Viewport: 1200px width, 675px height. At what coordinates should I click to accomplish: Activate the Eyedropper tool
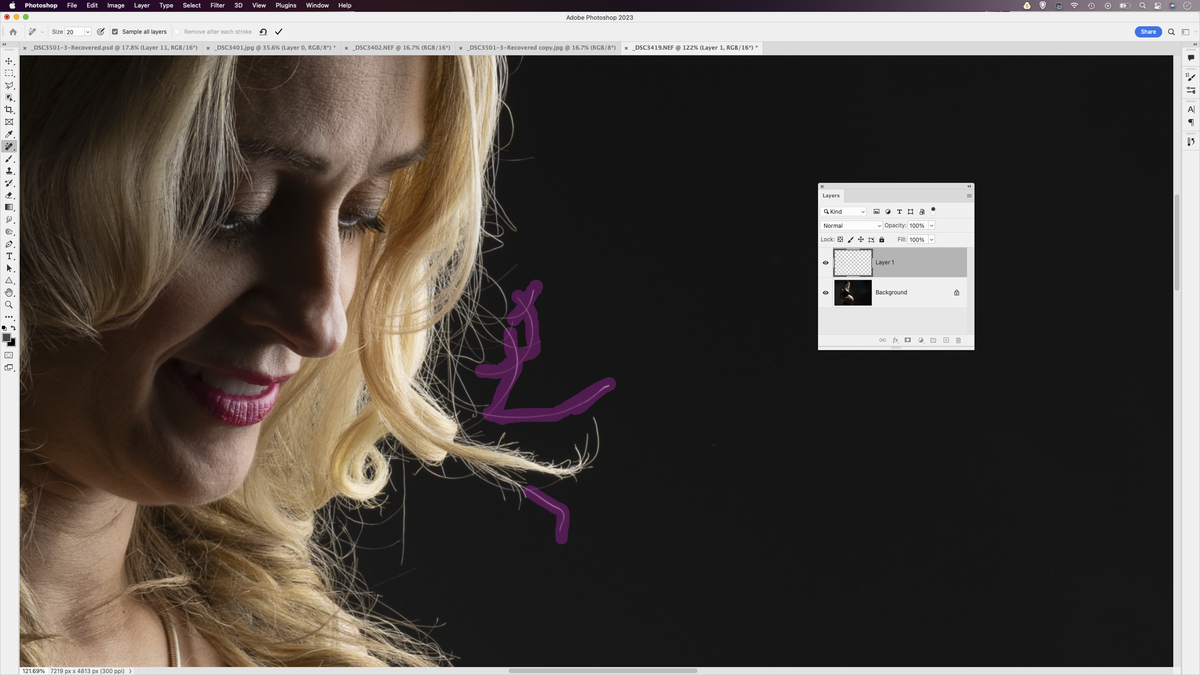9,133
